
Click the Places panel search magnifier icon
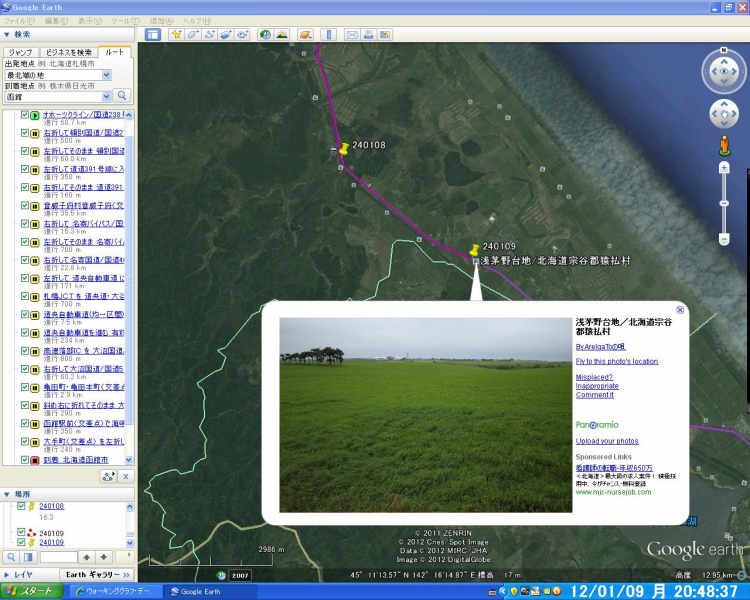coord(11,557)
